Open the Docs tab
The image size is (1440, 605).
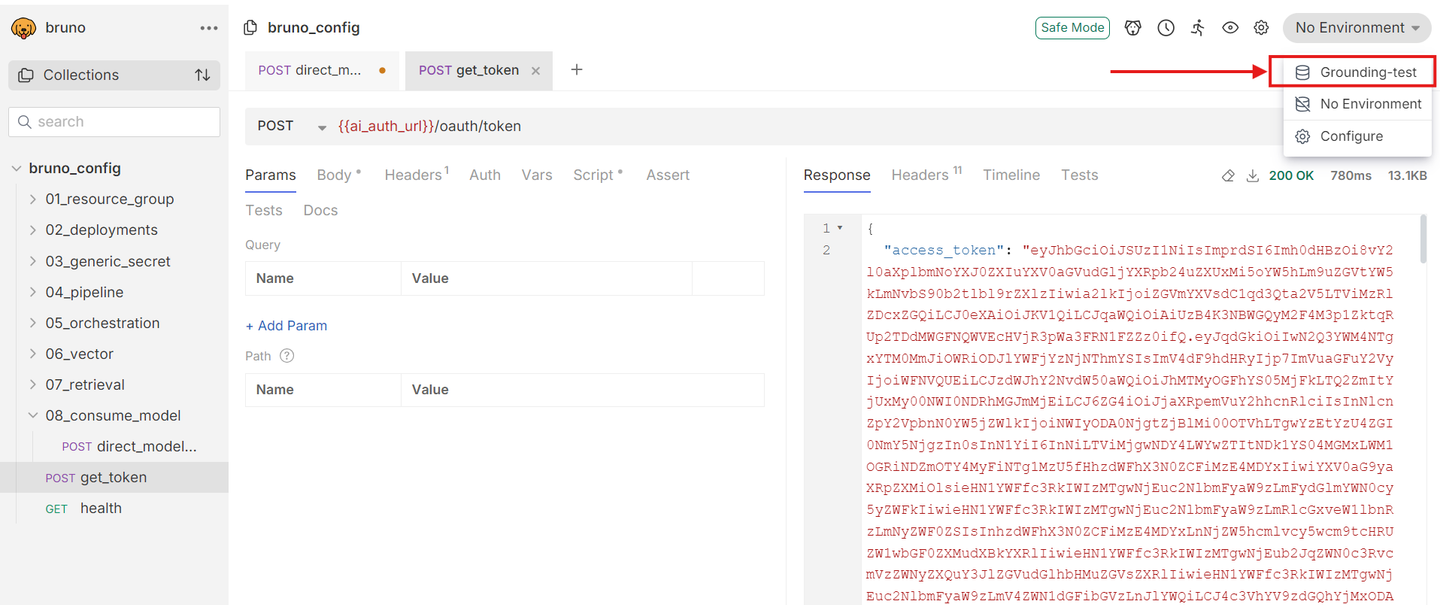(x=321, y=210)
